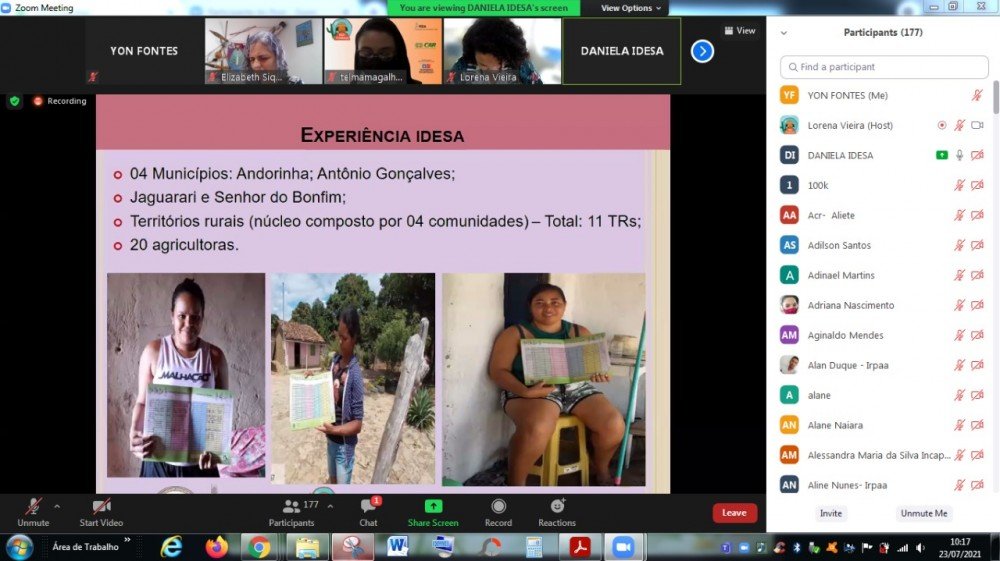Click the Record icon

tap(498, 507)
